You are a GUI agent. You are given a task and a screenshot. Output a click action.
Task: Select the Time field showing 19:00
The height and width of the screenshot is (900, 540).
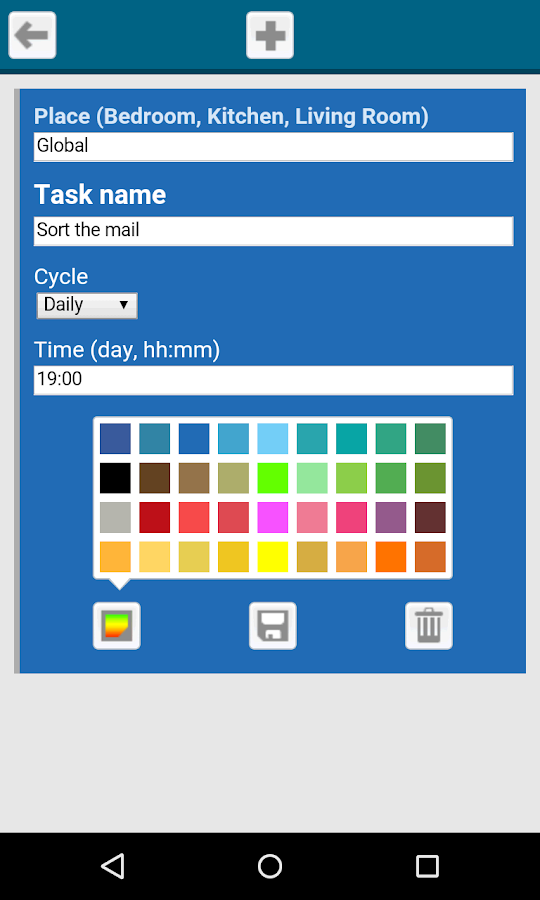273,380
